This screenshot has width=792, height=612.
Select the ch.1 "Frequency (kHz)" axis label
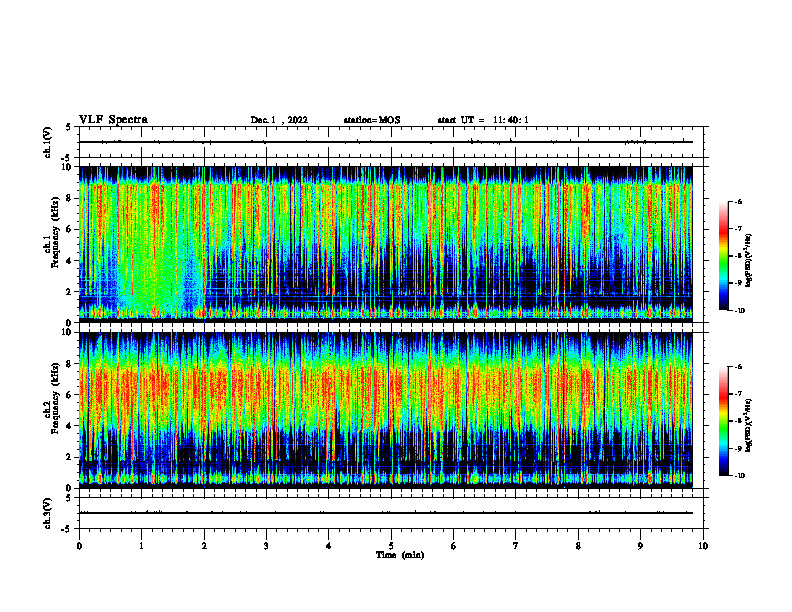pos(55,232)
